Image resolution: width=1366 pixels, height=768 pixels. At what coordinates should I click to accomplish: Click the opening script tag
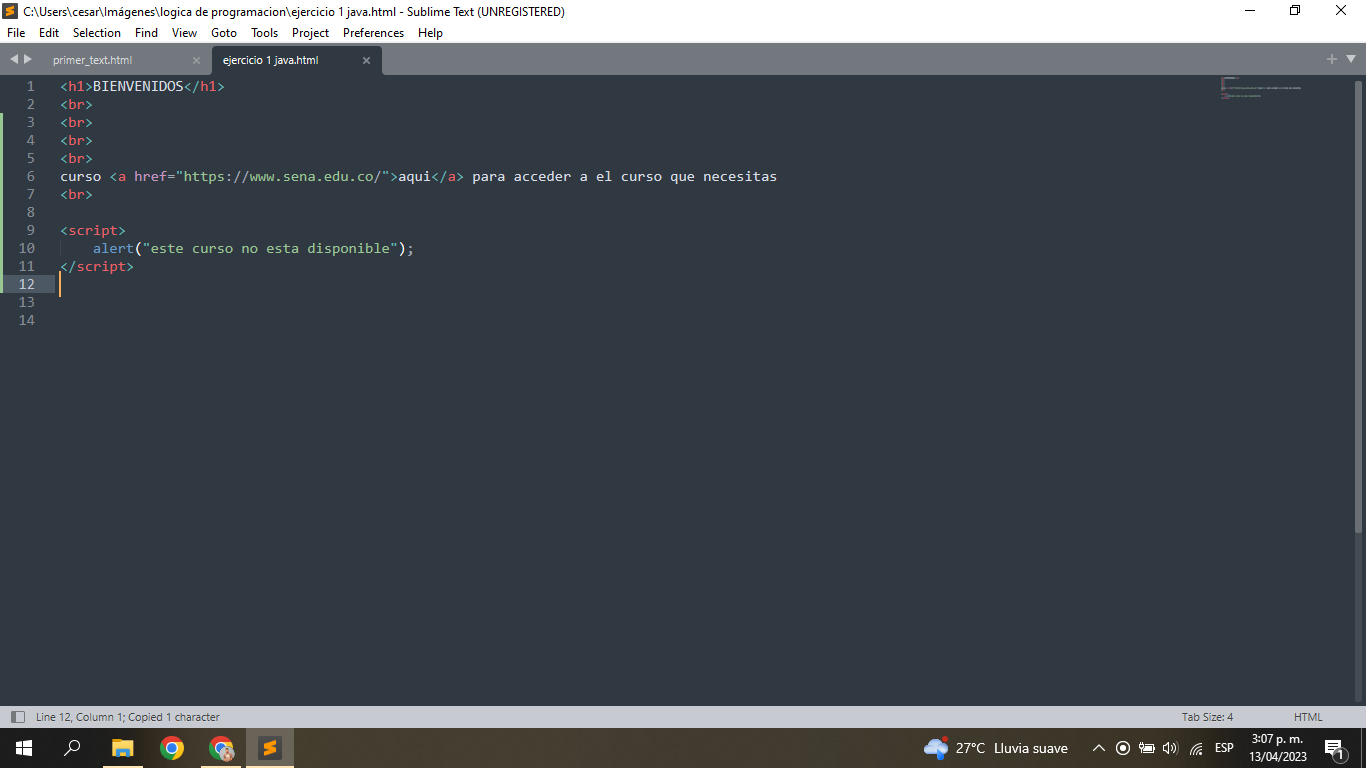[93, 230]
